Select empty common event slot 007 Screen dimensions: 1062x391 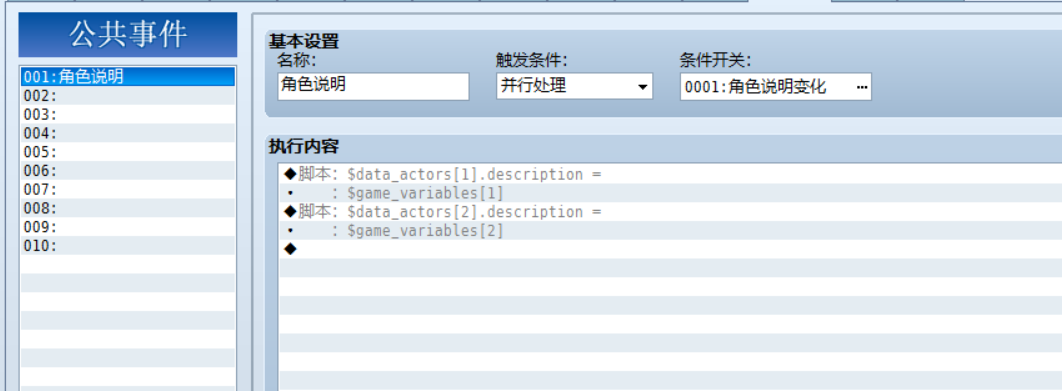point(128,189)
